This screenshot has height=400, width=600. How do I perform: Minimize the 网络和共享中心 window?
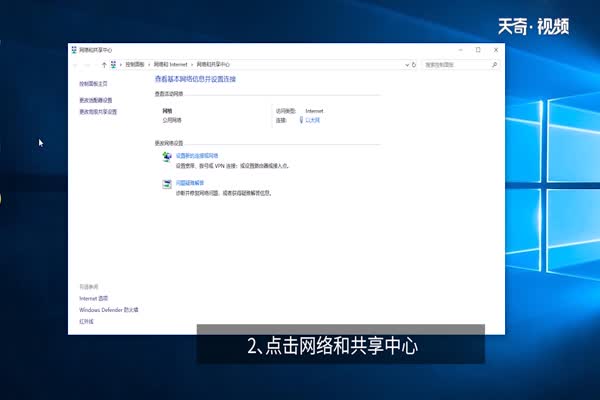click(x=461, y=50)
